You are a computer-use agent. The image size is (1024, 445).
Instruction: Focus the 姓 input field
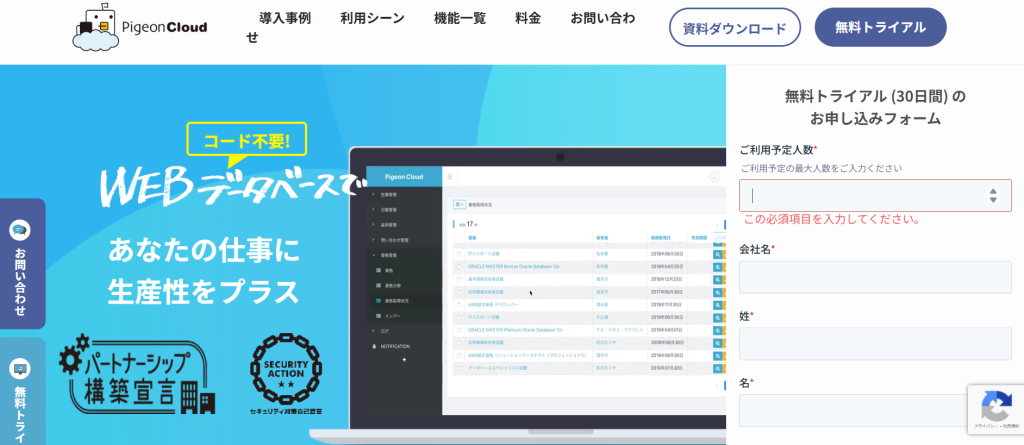(x=875, y=344)
